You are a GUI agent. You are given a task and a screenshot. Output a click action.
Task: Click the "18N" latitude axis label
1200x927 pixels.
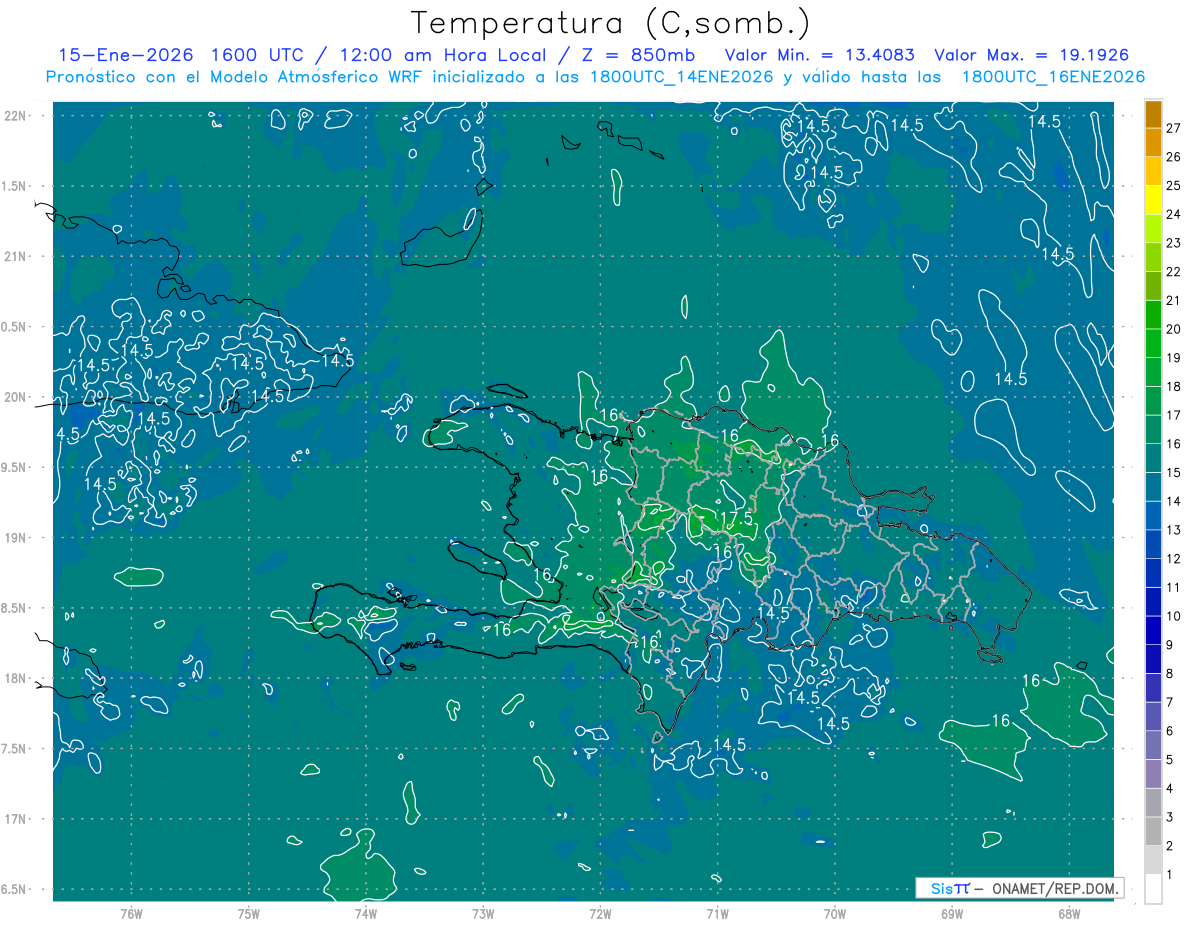coord(16,678)
